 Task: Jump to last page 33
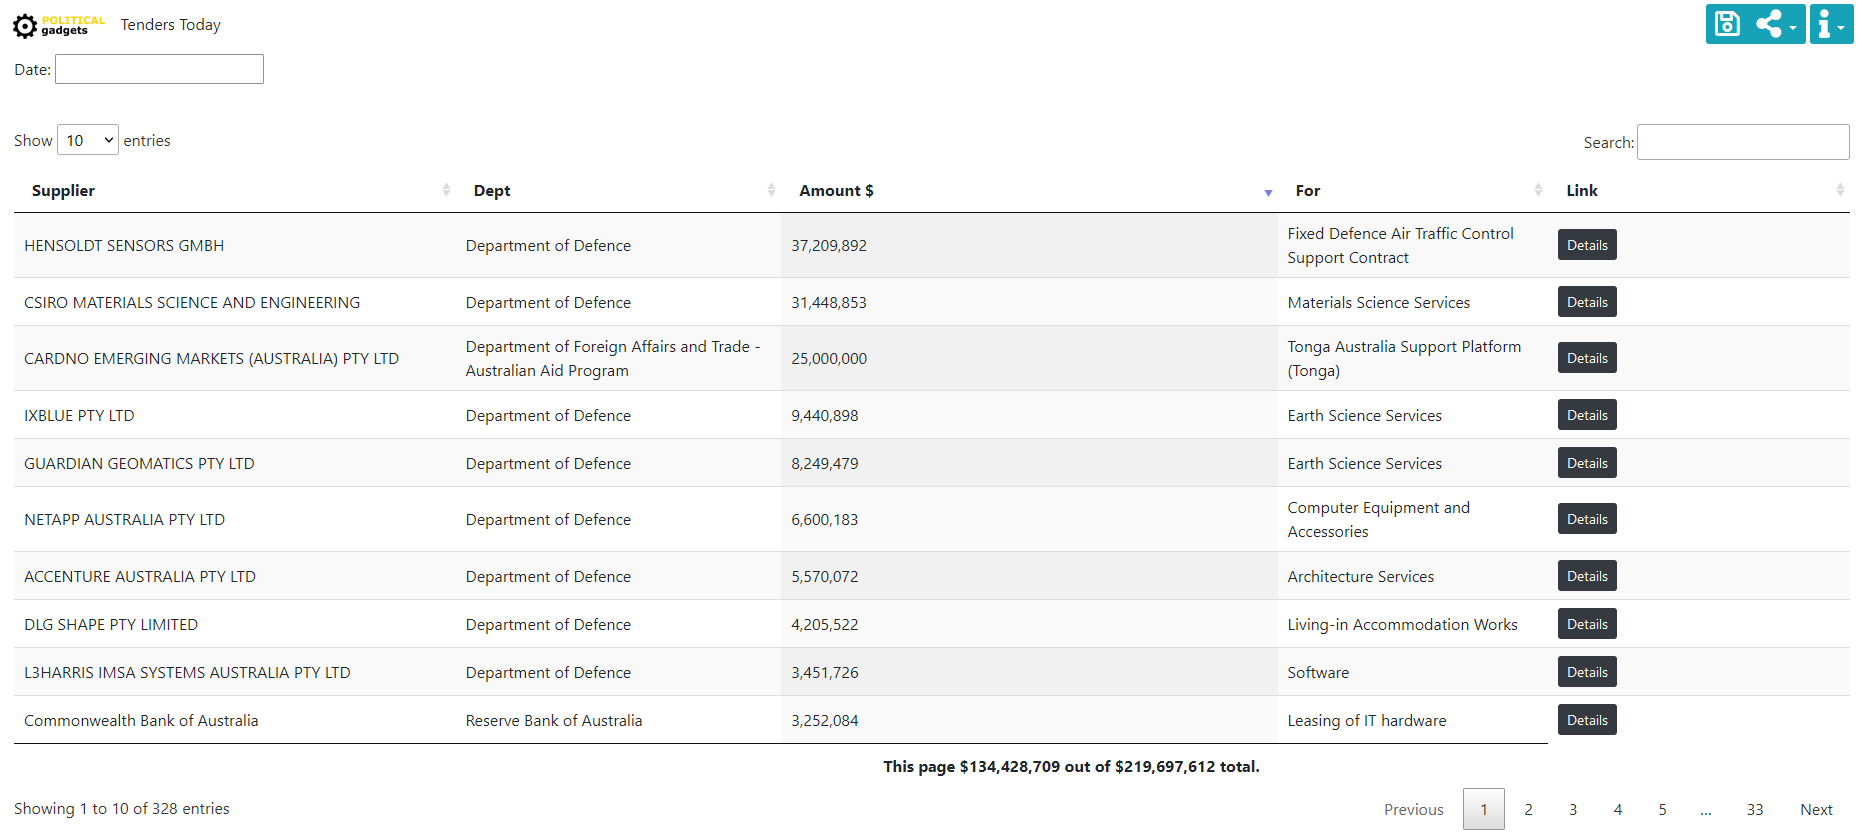(1755, 809)
